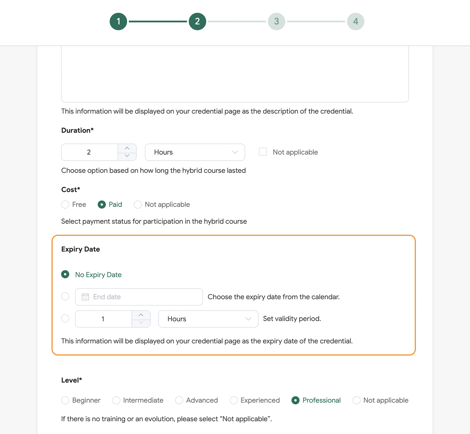Click the End date input field

pyautogui.click(x=139, y=297)
